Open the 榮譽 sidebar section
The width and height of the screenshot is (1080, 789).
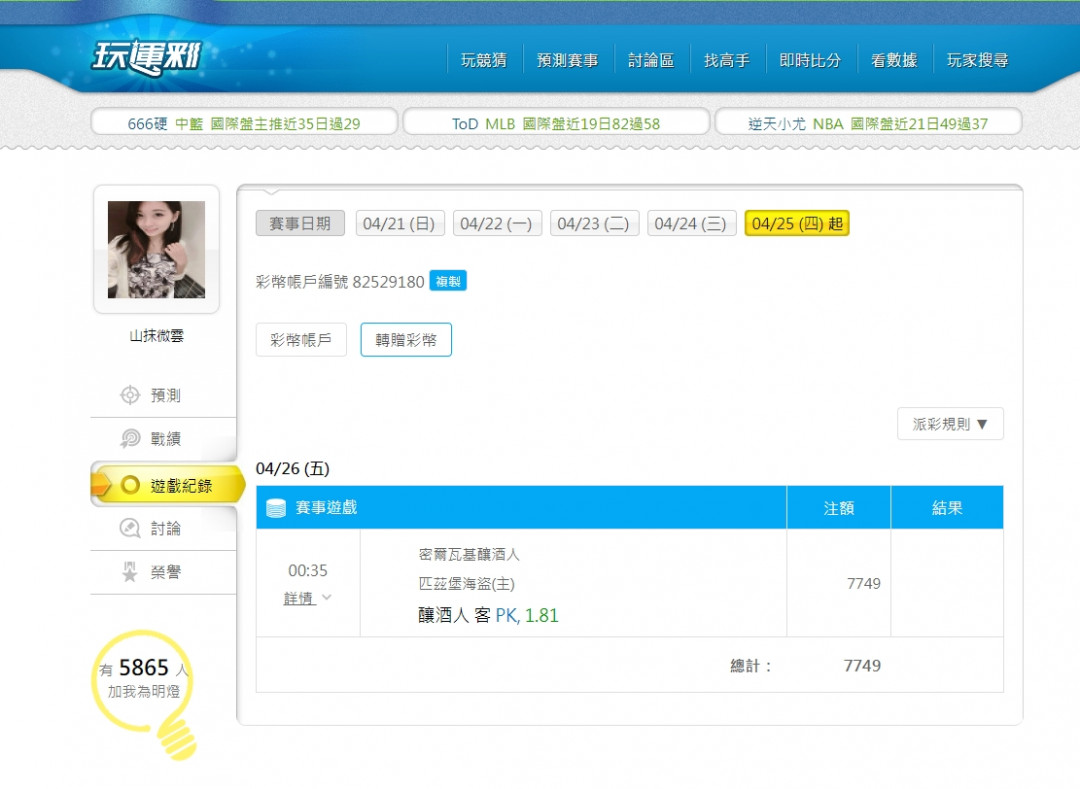pos(163,572)
